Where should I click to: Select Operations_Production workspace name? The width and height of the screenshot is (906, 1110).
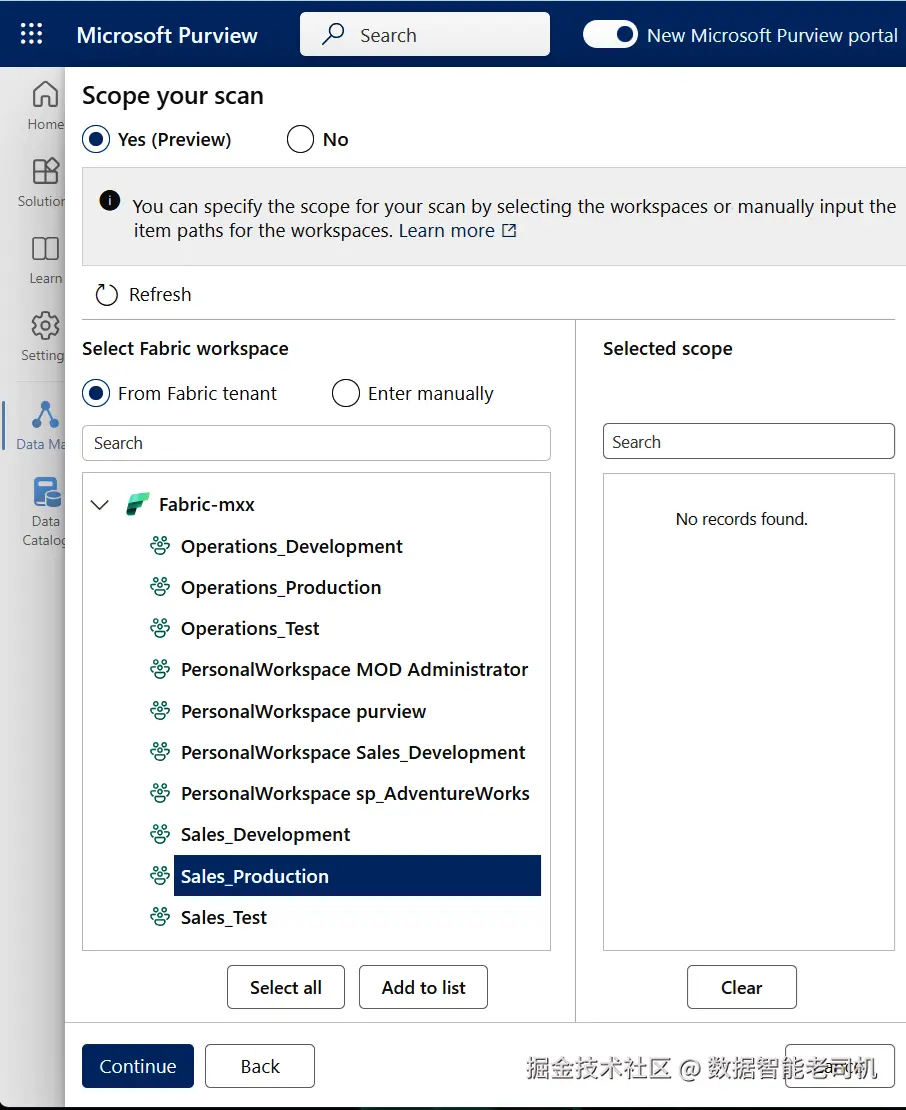tap(281, 588)
